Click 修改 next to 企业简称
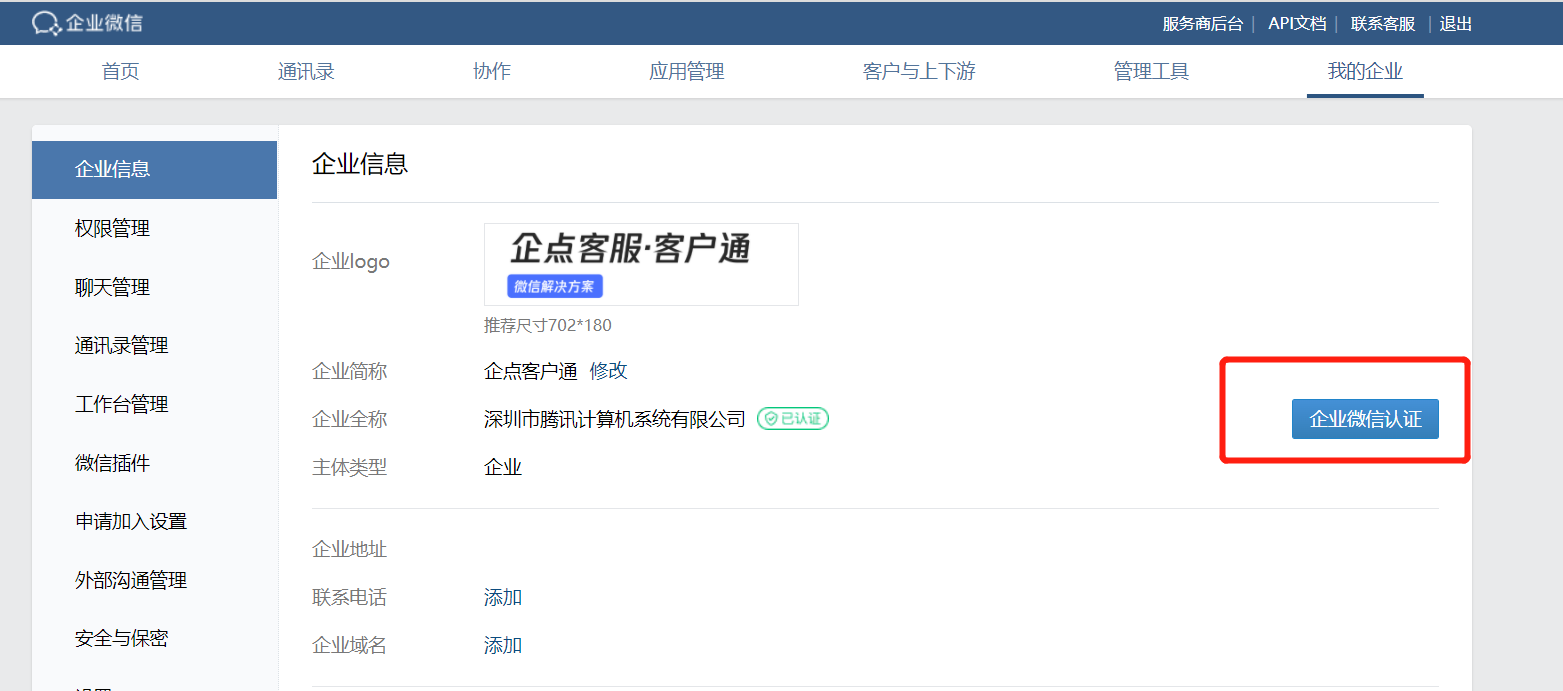Screen dimensions: 1563x691 click(x=608, y=371)
